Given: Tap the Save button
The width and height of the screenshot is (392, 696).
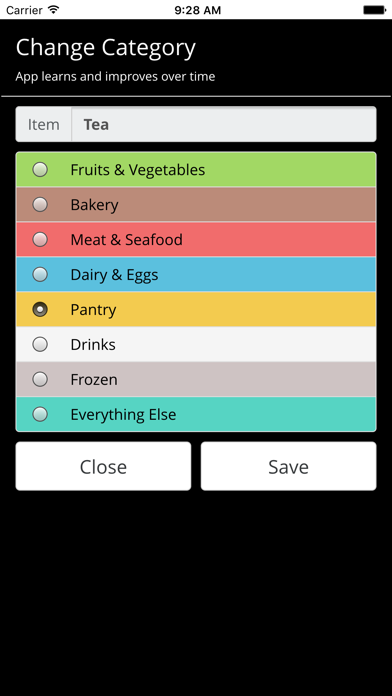Looking at the screenshot, I should [x=289, y=466].
